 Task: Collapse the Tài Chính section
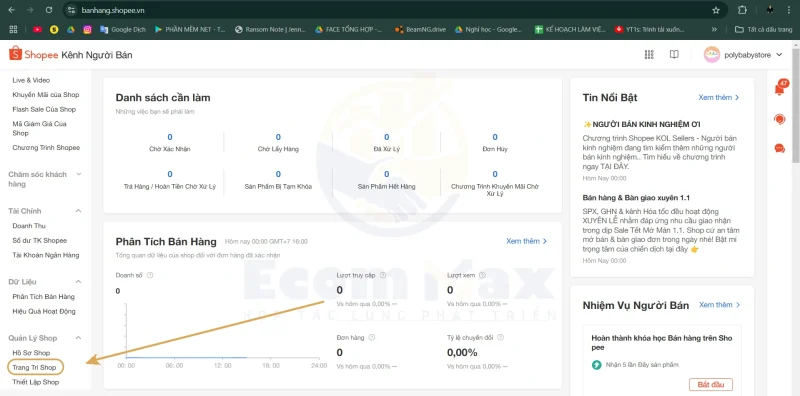(x=79, y=211)
